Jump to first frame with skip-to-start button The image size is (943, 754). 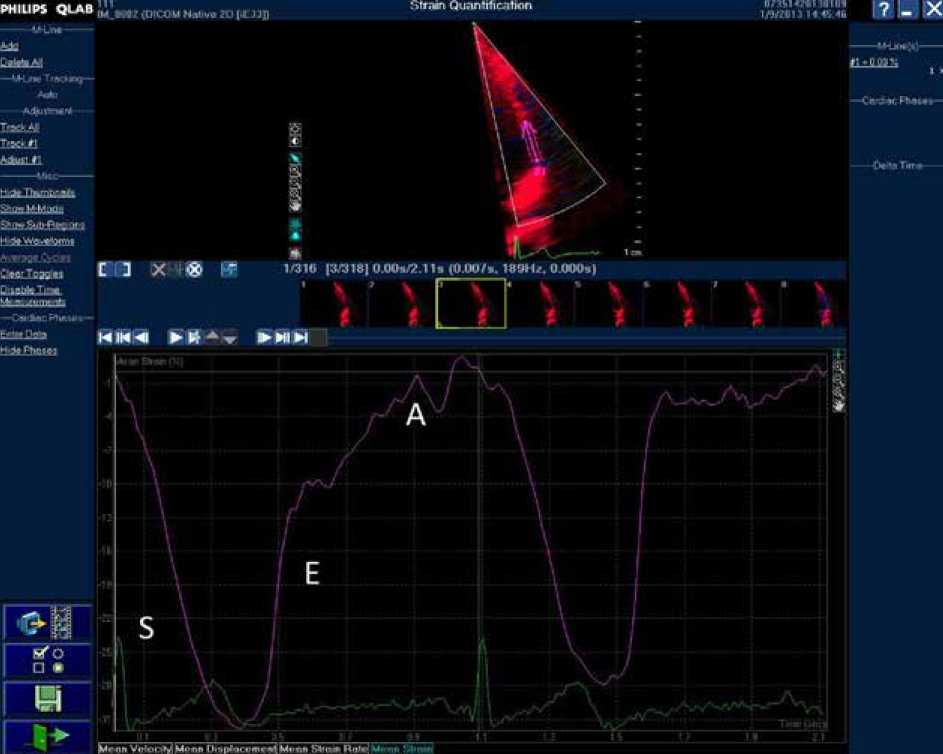click(106, 338)
